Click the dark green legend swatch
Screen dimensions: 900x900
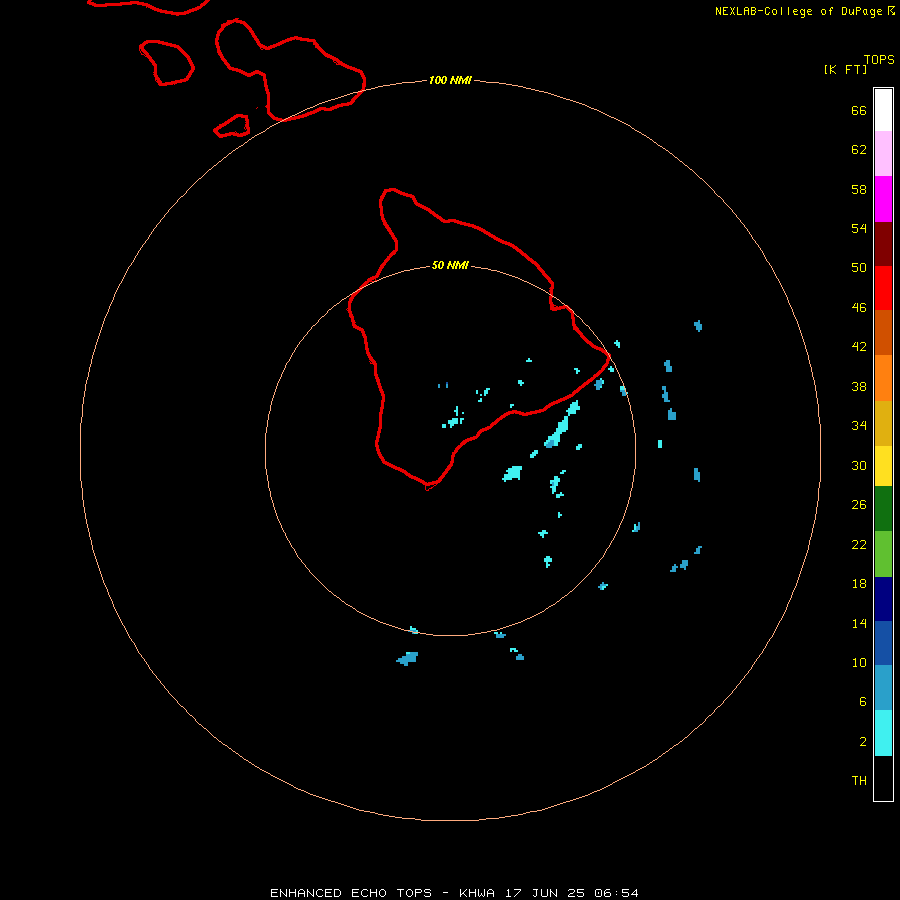(x=883, y=509)
